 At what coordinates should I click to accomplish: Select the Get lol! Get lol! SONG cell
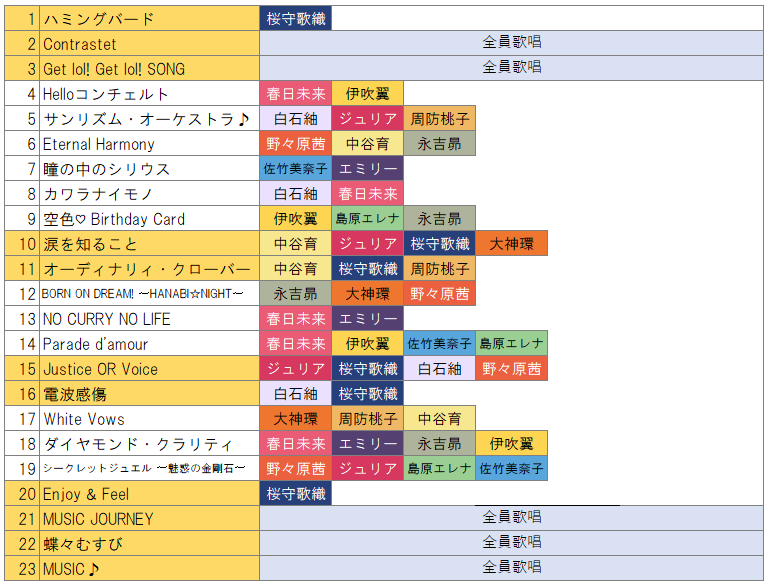click(x=149, y=68)
